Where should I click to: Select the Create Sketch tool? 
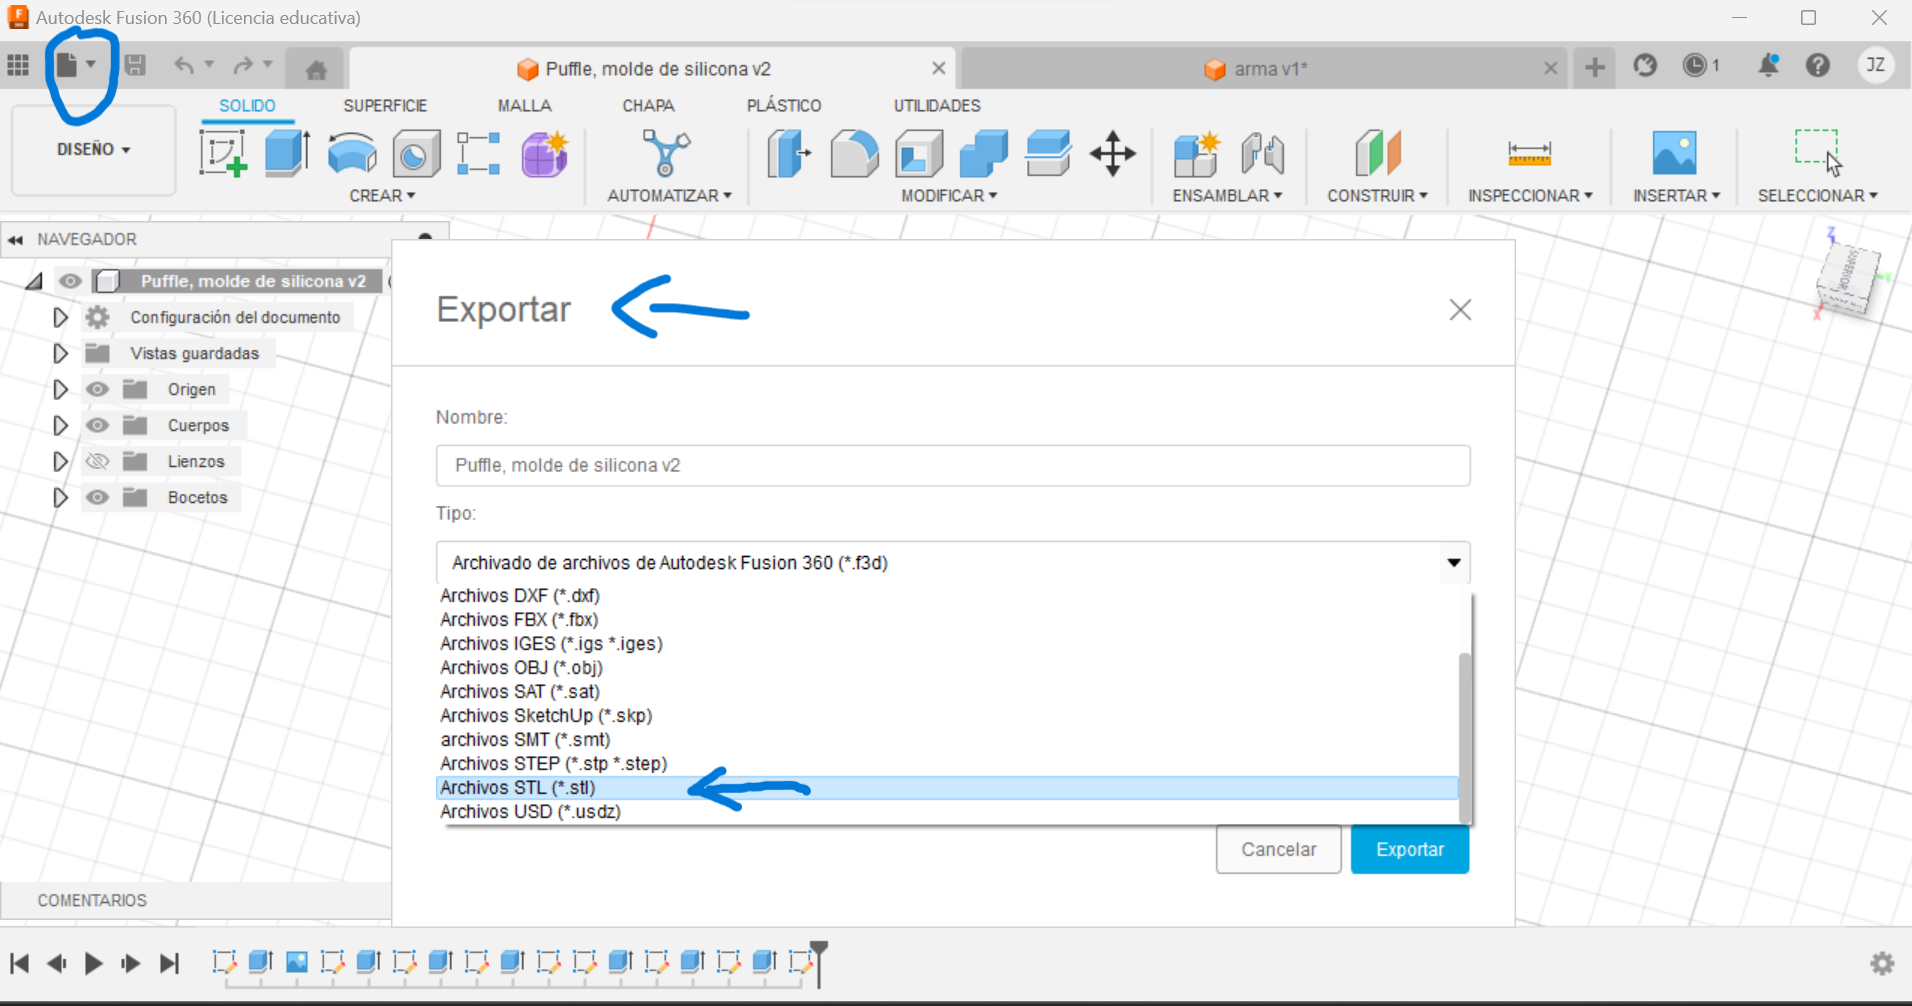click(x=223, y=154)
